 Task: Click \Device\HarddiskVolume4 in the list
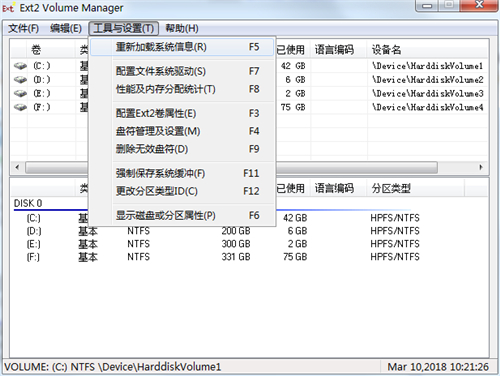pos(427,107)
